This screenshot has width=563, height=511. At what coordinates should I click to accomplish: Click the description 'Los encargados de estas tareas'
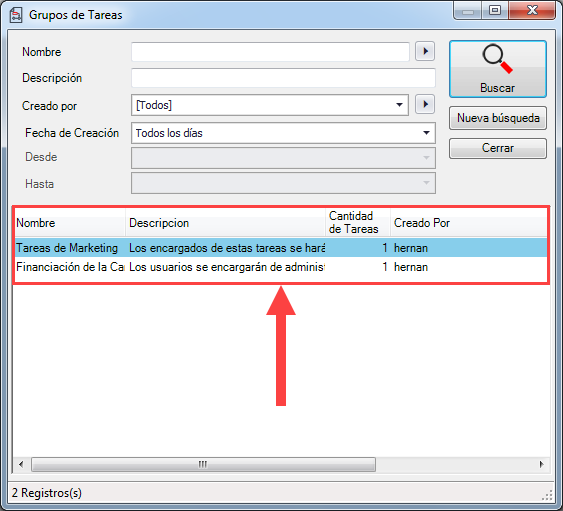click(x=227, y=248)
